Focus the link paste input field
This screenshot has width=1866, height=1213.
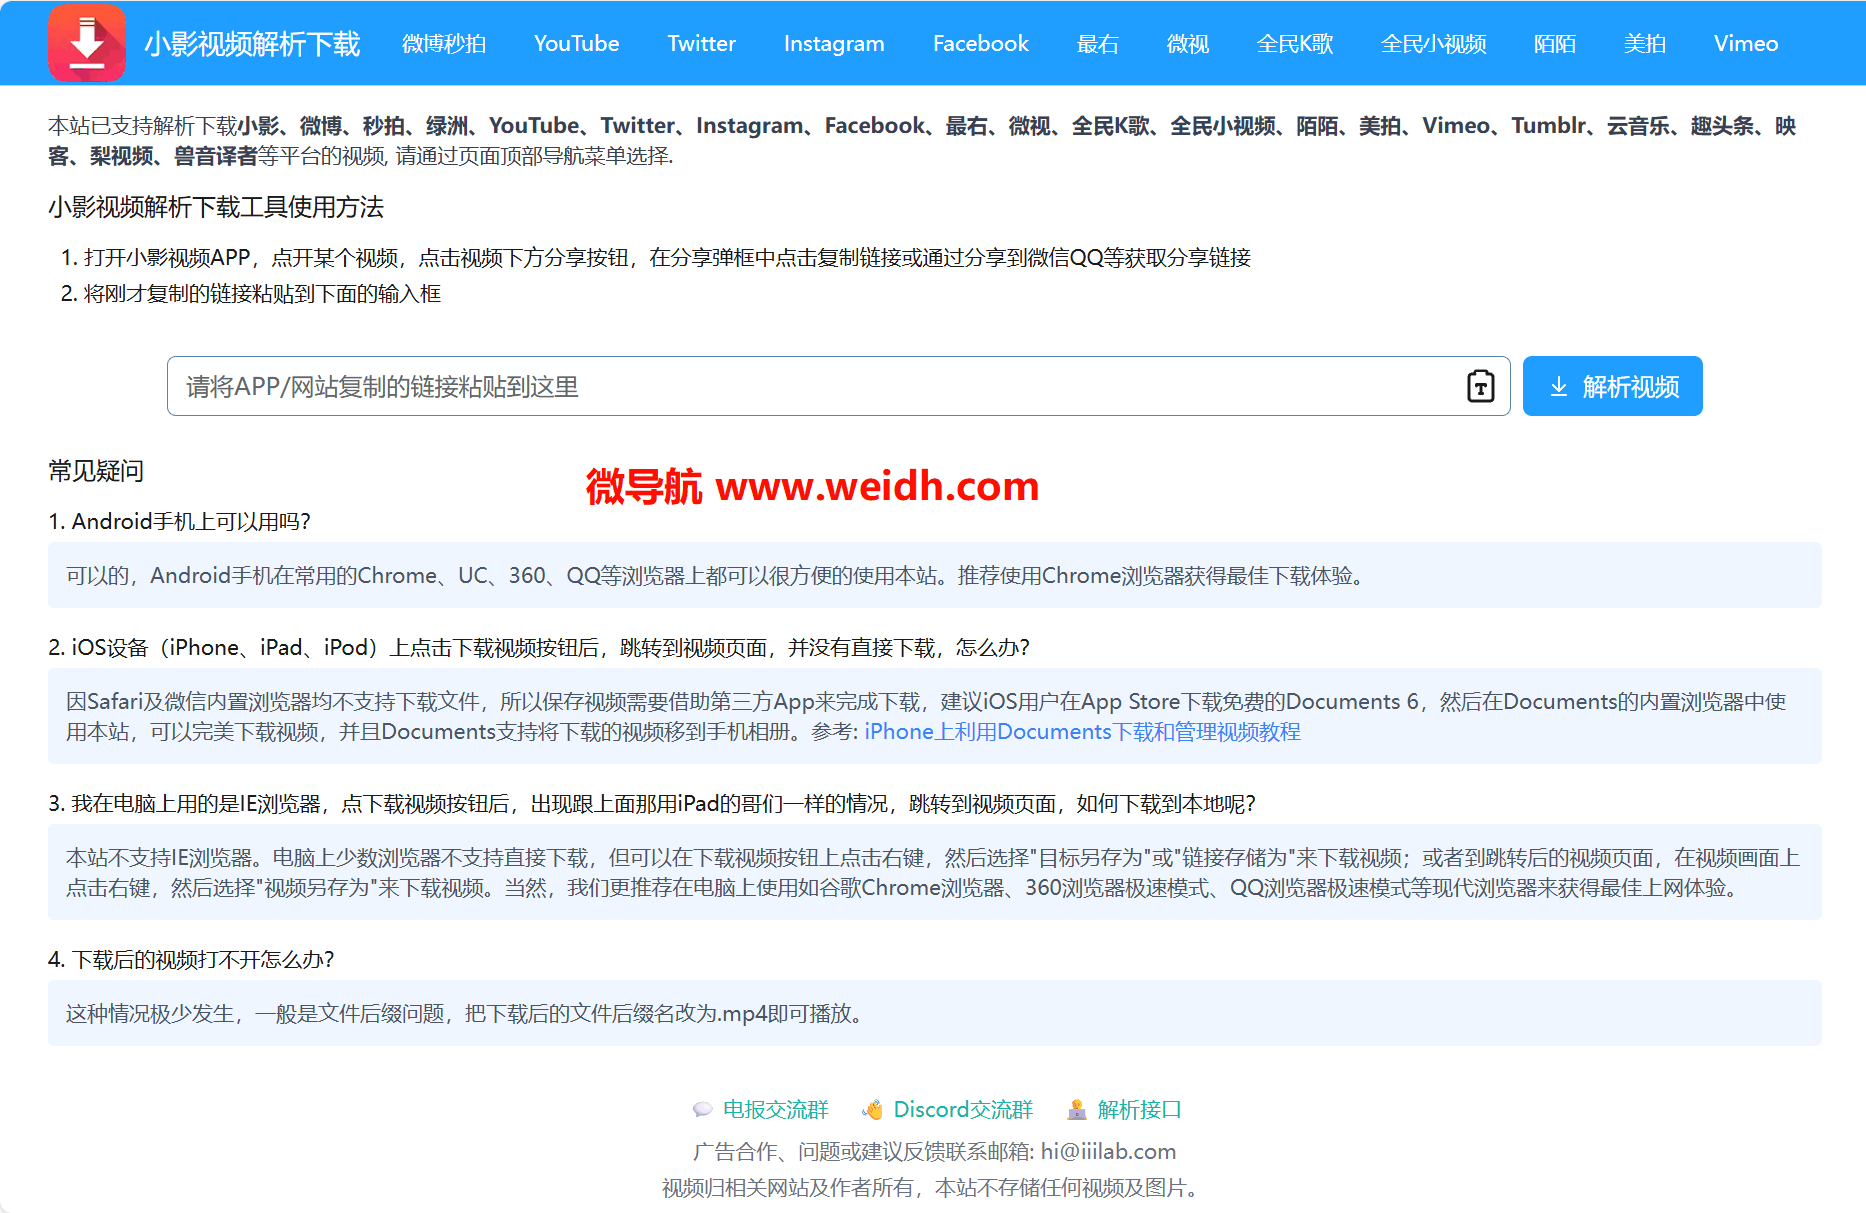click(838, 386)
